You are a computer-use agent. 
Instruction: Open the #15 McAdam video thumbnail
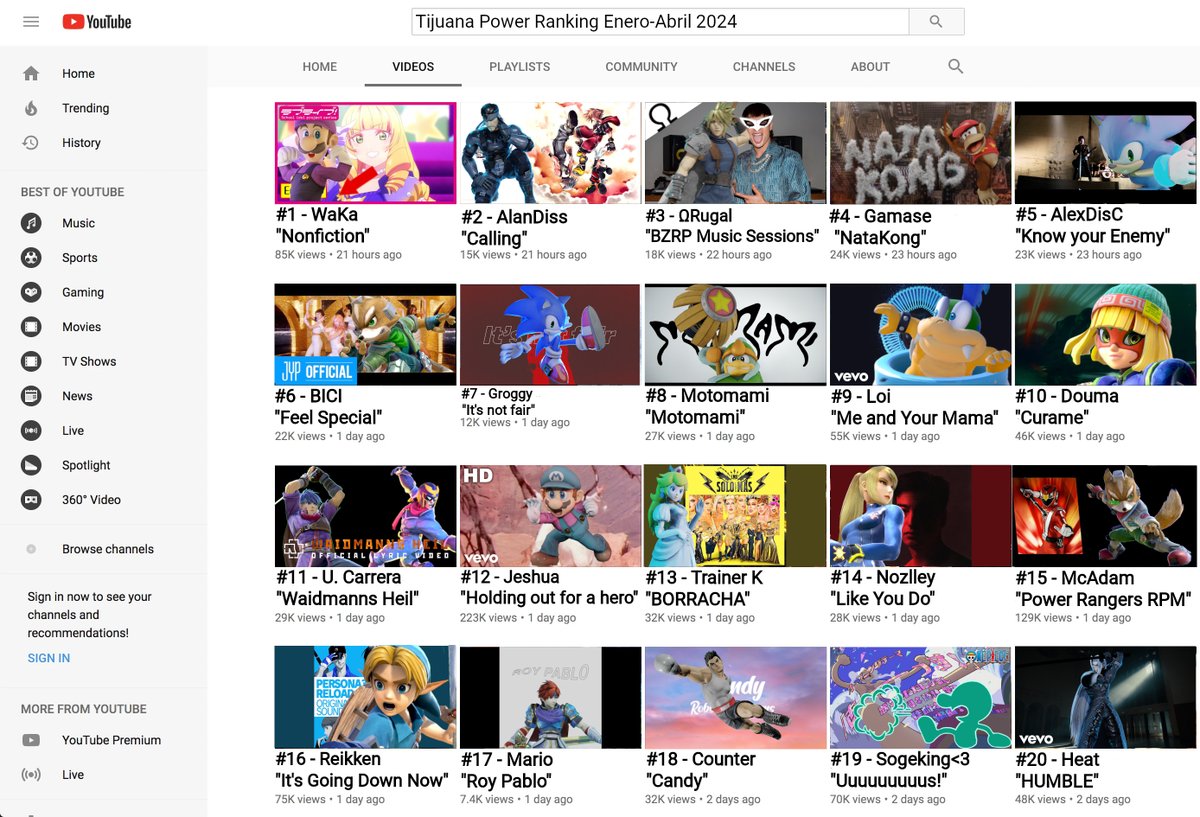click(x=1105, y=516)
